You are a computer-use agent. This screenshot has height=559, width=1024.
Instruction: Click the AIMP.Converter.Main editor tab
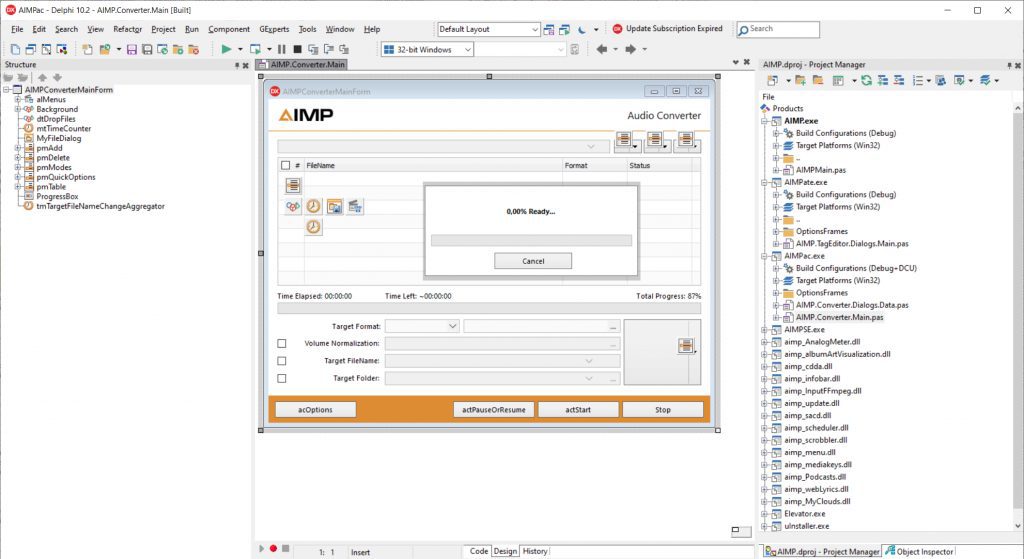click(302, 65)
